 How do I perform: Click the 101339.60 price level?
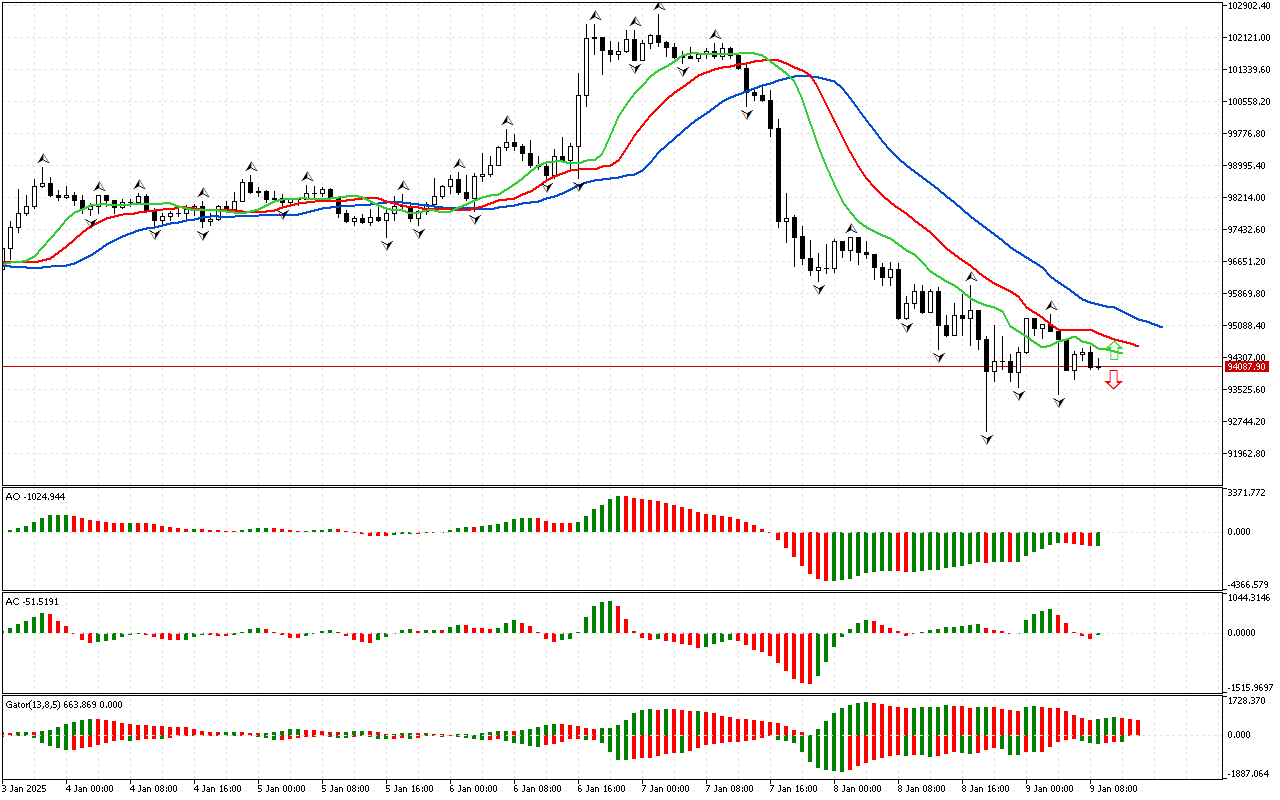coord(1249,70)
